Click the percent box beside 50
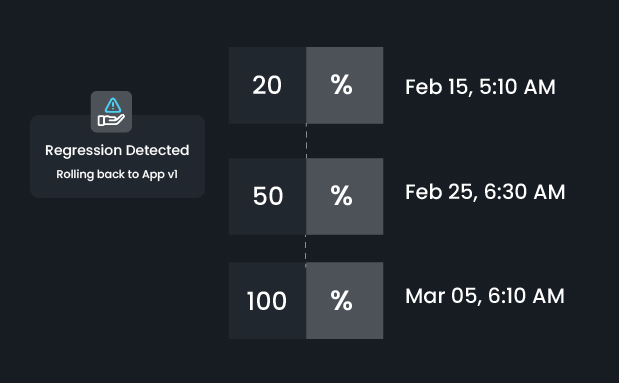 coord(345,196)
